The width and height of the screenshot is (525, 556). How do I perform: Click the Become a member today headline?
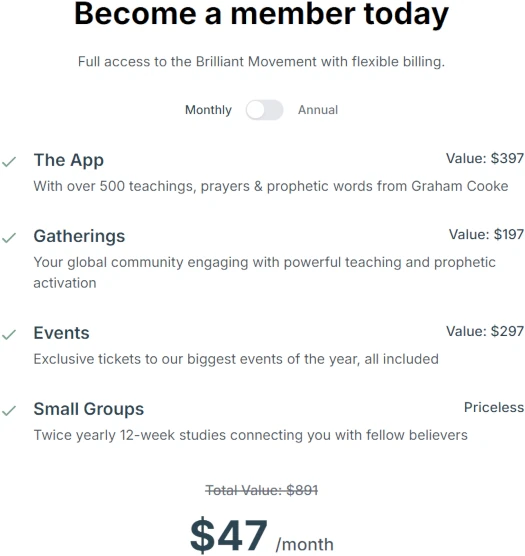(262, 14)
